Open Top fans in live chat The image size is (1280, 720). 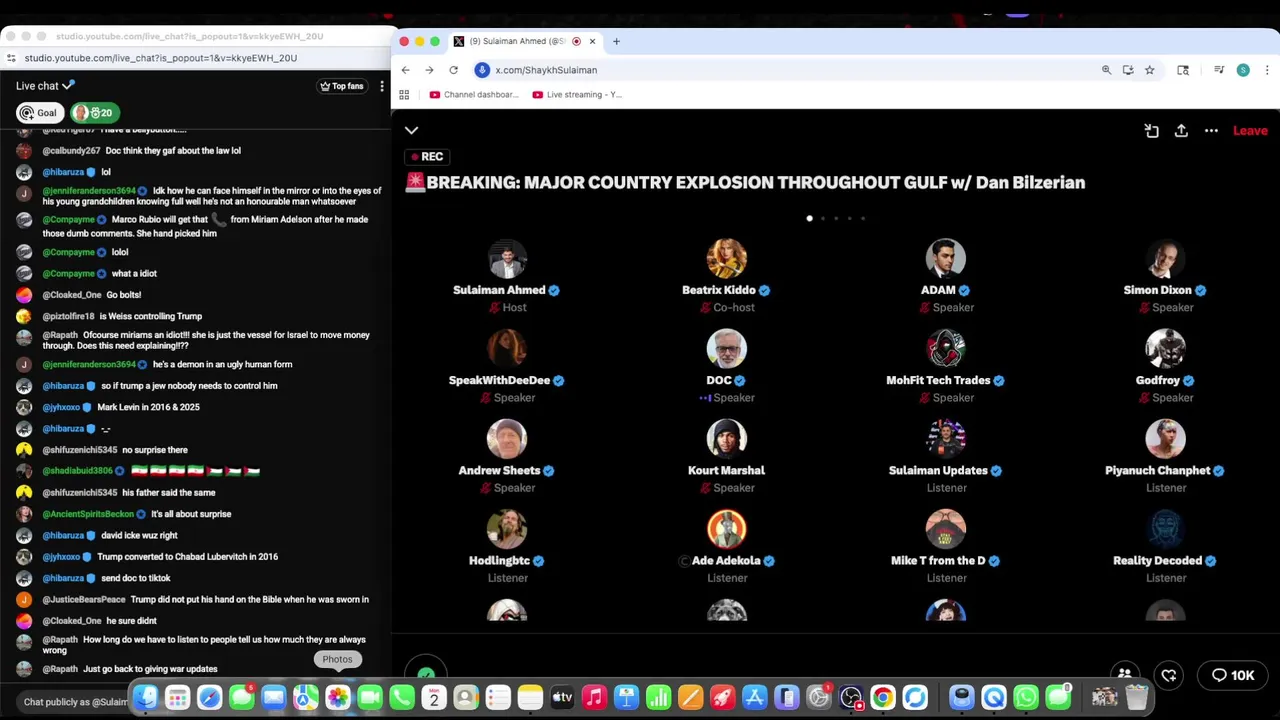pos(342,86)
